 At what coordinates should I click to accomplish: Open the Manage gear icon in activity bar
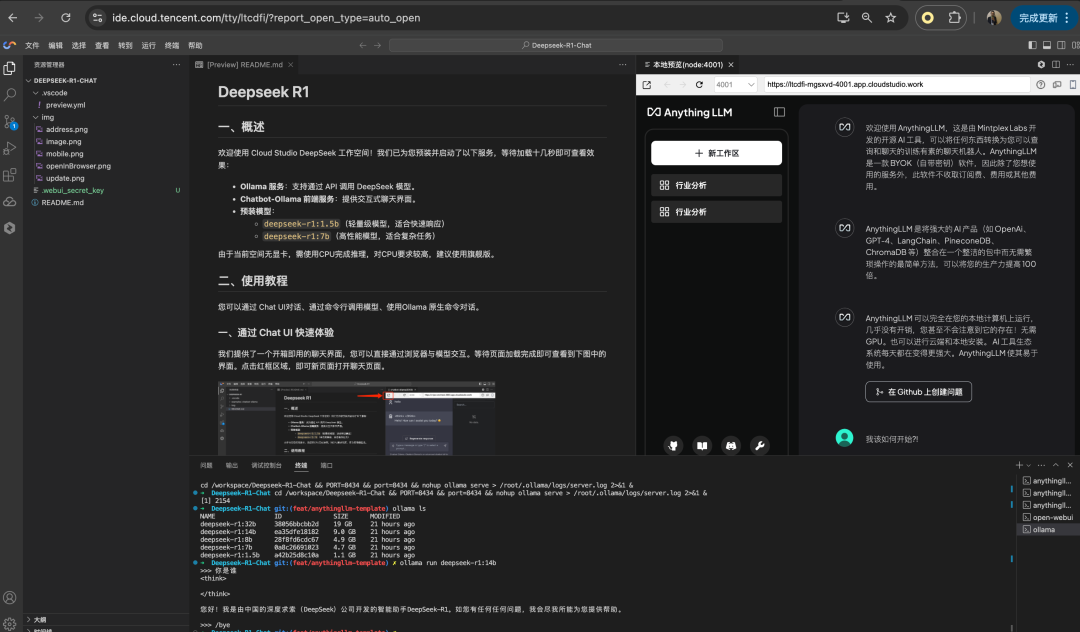[x=10, y=623]
